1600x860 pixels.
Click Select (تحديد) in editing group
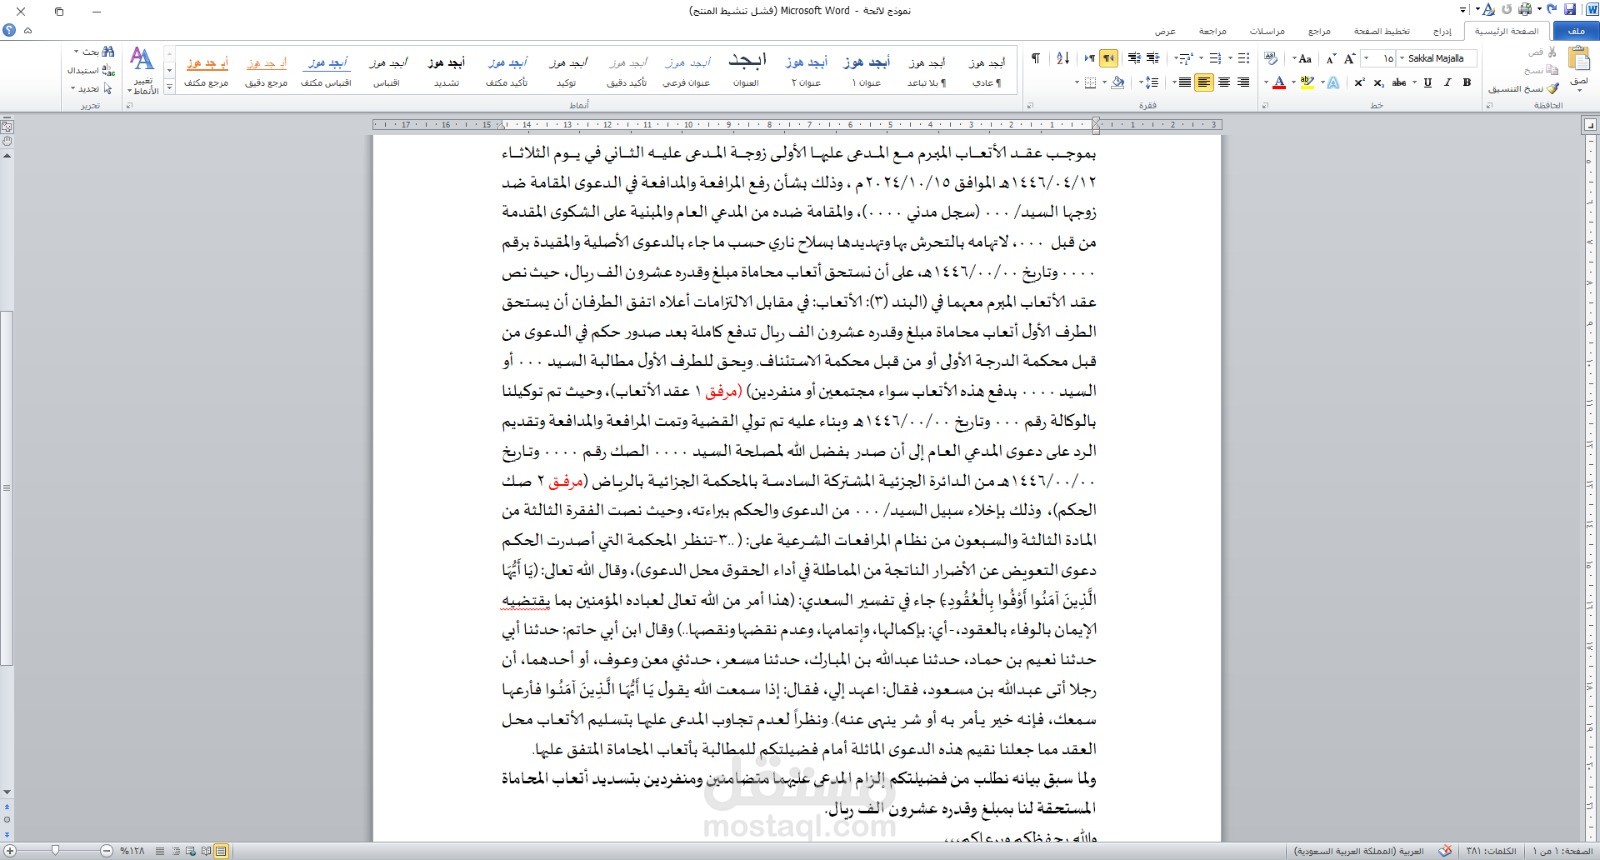point(92,88)
